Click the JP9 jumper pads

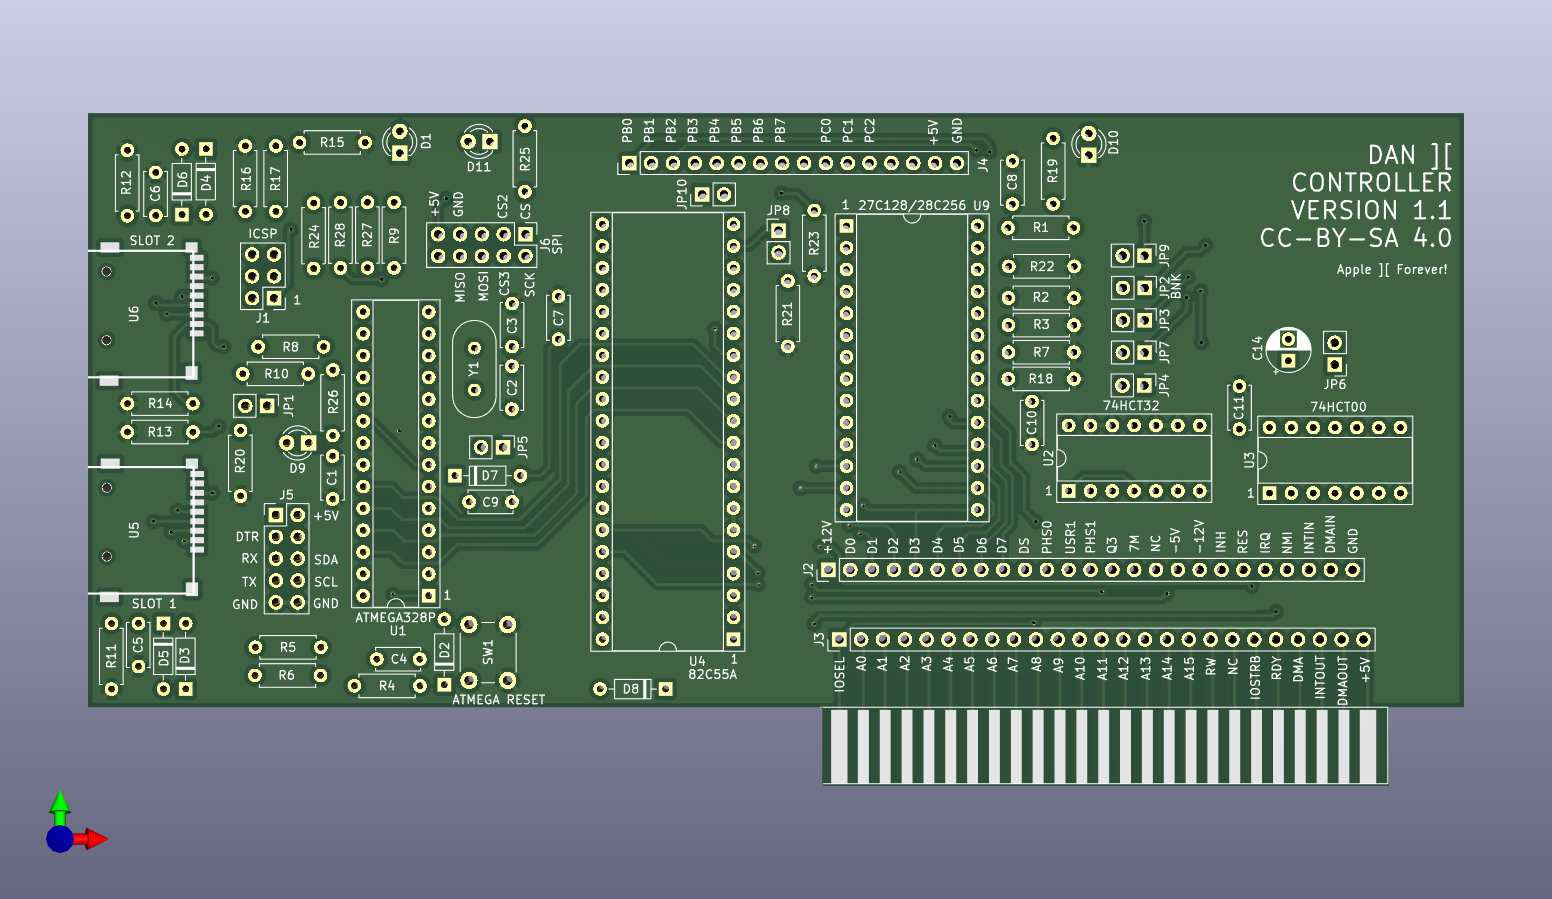pyautogui.click(x=1133, y=256)
